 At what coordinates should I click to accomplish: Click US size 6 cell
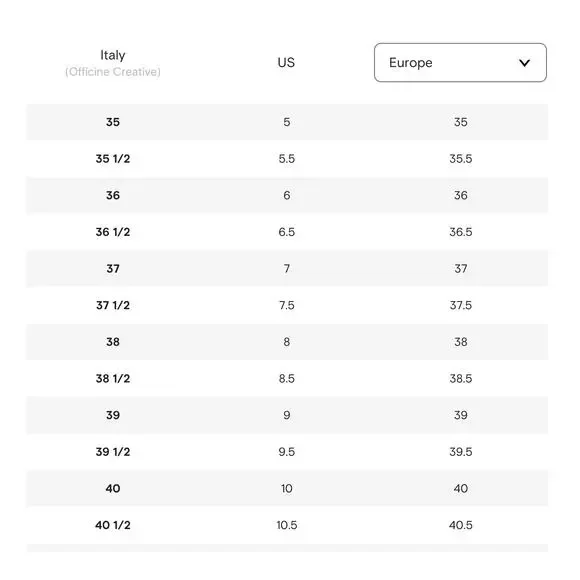click(x=287, y=195)
